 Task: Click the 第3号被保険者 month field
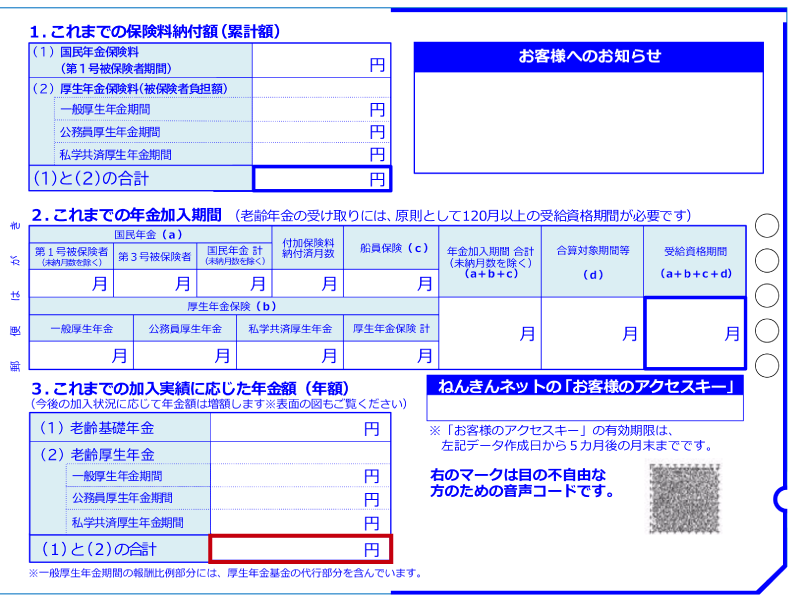pos(154,283)
